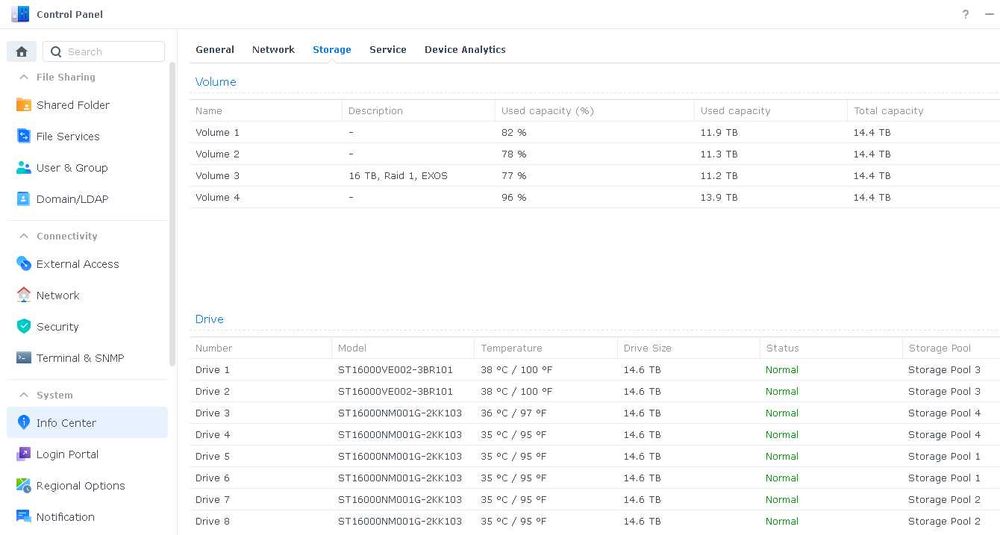
Task: Click the Network house icon in sidebar
Action: 24,295
